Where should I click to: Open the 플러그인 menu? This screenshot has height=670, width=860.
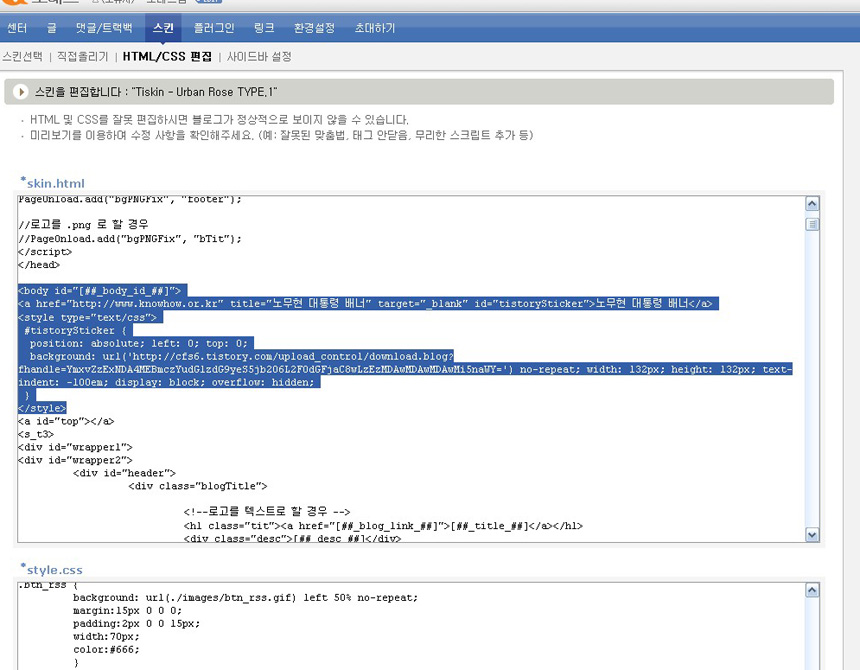point(214,28)
